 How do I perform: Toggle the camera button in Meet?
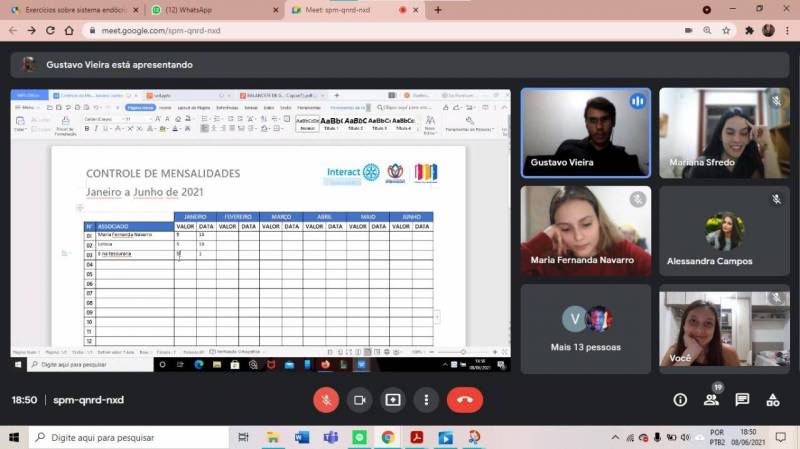(360, 400)
